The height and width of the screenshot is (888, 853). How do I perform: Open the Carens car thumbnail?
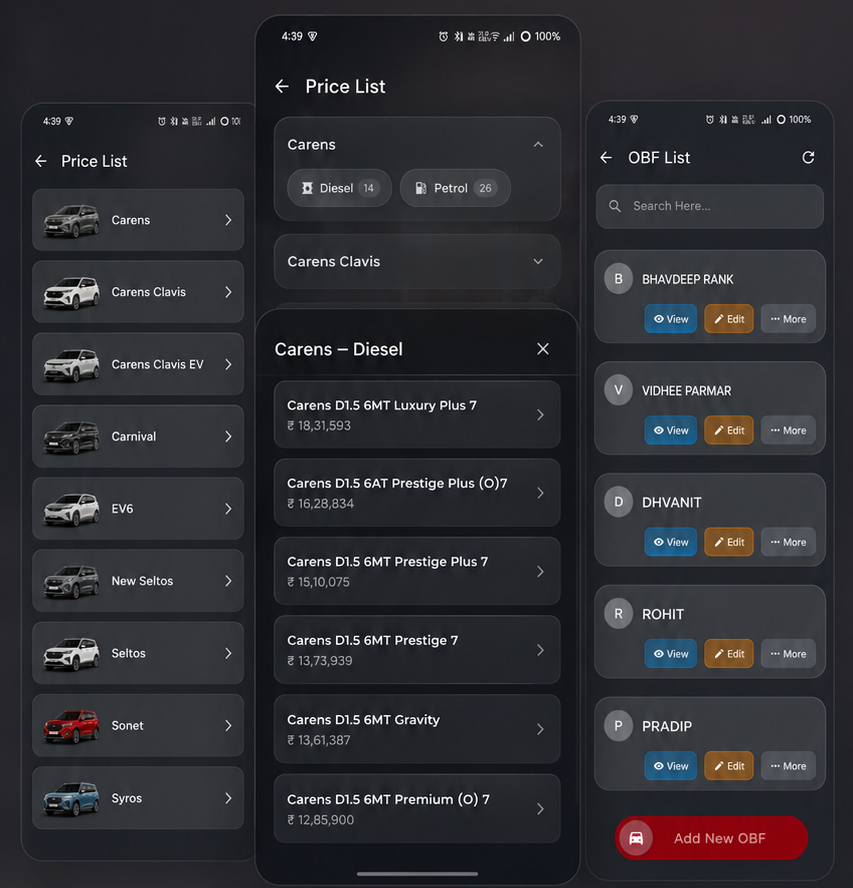71,220
